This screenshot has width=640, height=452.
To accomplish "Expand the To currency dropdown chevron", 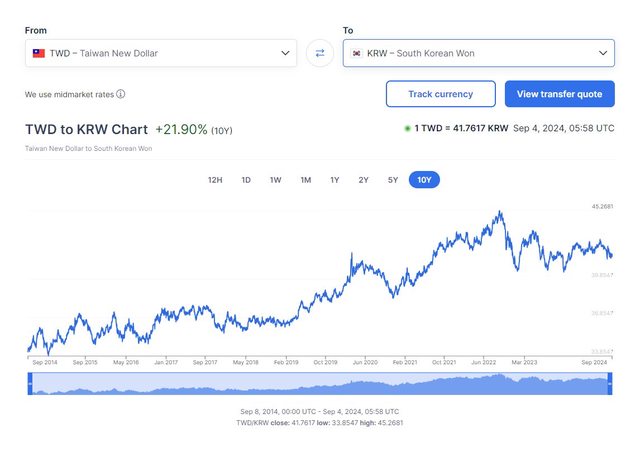I will 603,53.
